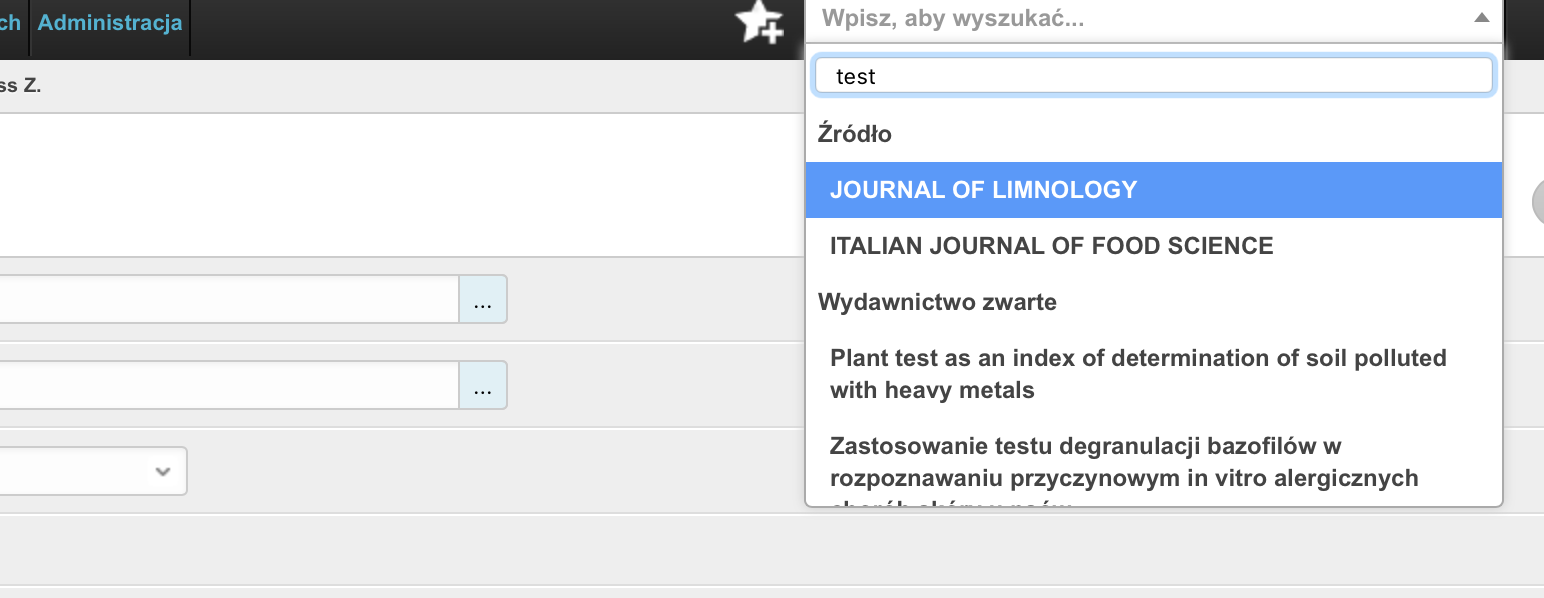Focus the lower text field beside '...'

tap(229, 385)
